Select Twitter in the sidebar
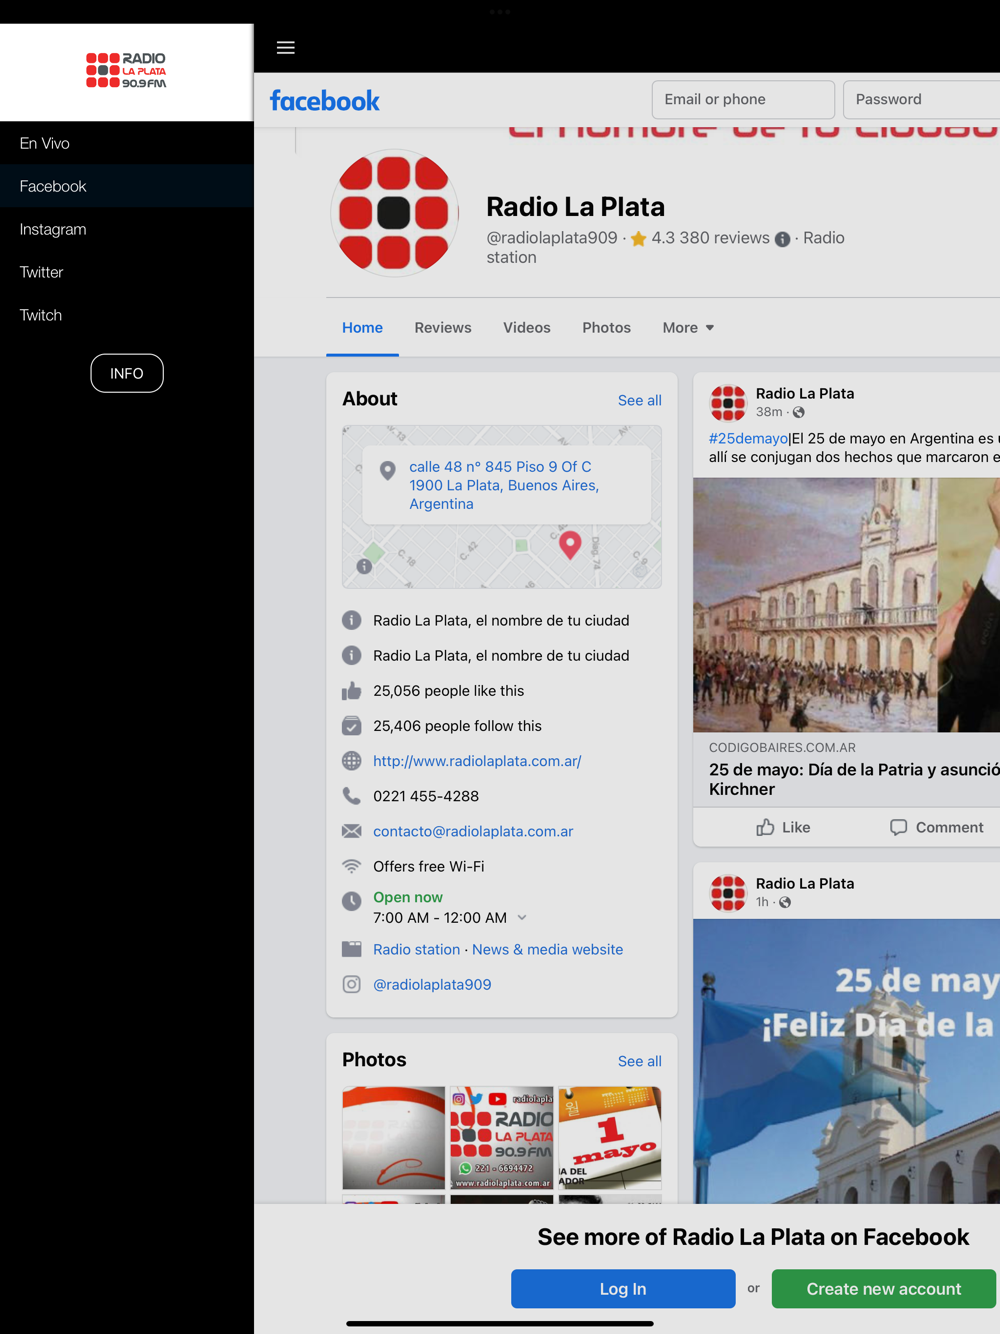 tap(126, 272)
